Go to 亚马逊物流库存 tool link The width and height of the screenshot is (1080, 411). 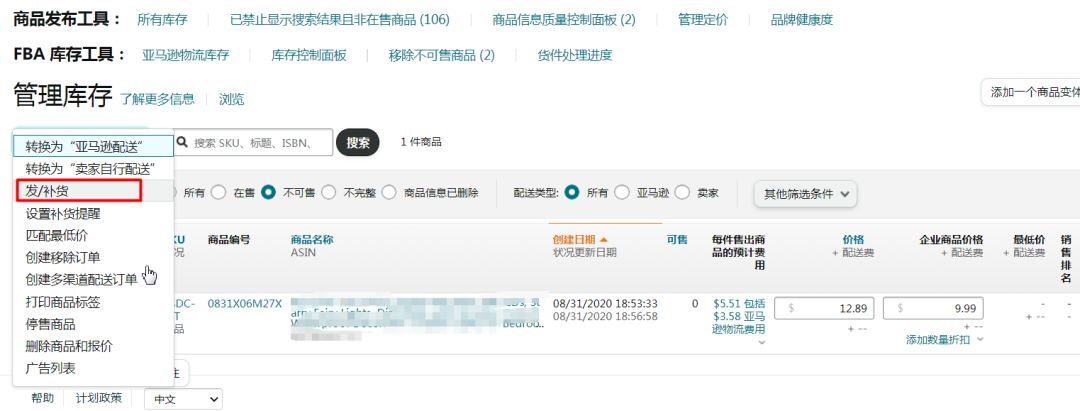click(185, 55)
